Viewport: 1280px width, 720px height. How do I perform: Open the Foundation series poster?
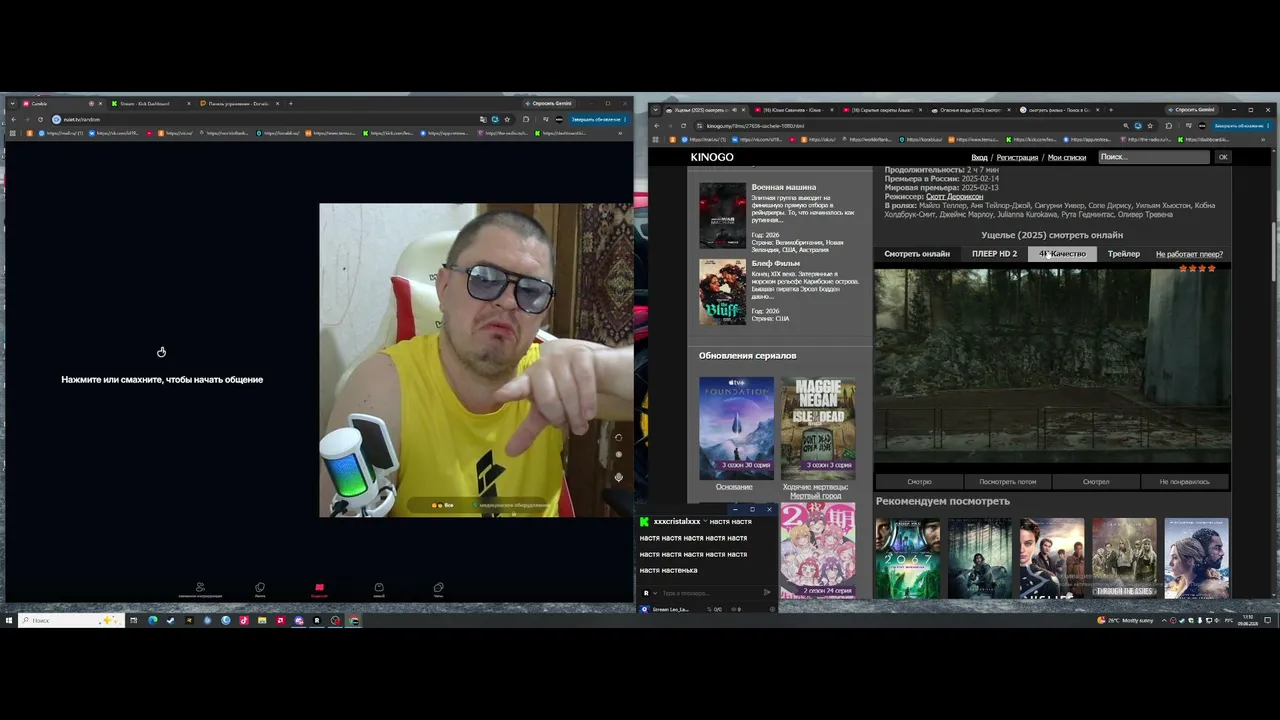click(737, 428)
